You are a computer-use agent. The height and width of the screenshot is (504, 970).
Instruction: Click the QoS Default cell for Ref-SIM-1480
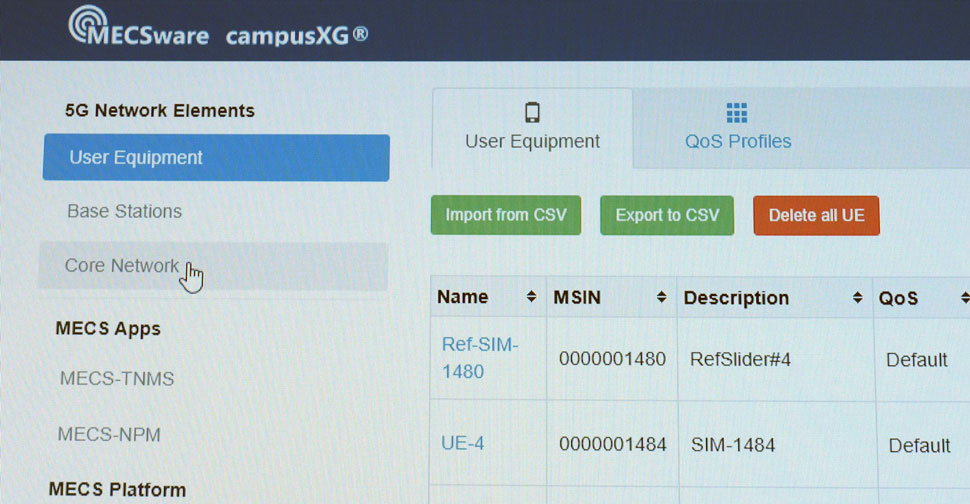click(x=917, y=360)
